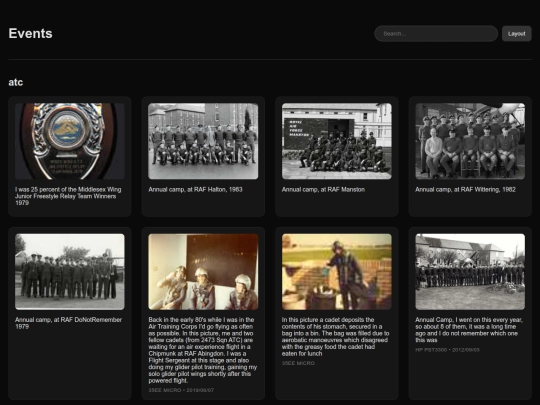Image resolution: width=540 pixels, height=405 pixels.
Task: Select the Air Training Corps flying description text
Action: pos(202,350)
